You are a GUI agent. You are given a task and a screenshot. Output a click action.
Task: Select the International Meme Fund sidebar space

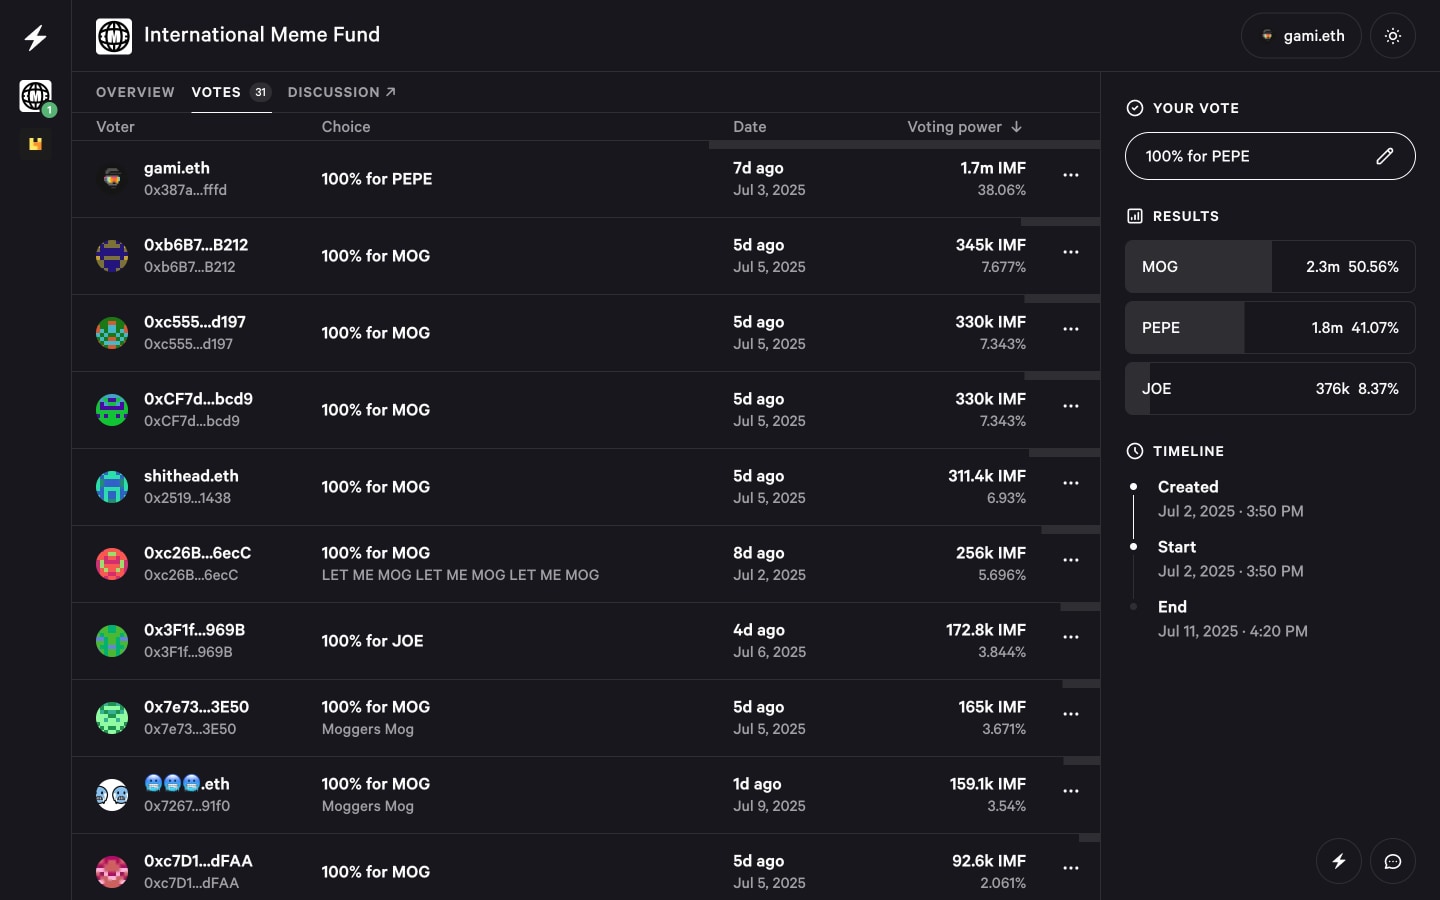coord(36,96)
